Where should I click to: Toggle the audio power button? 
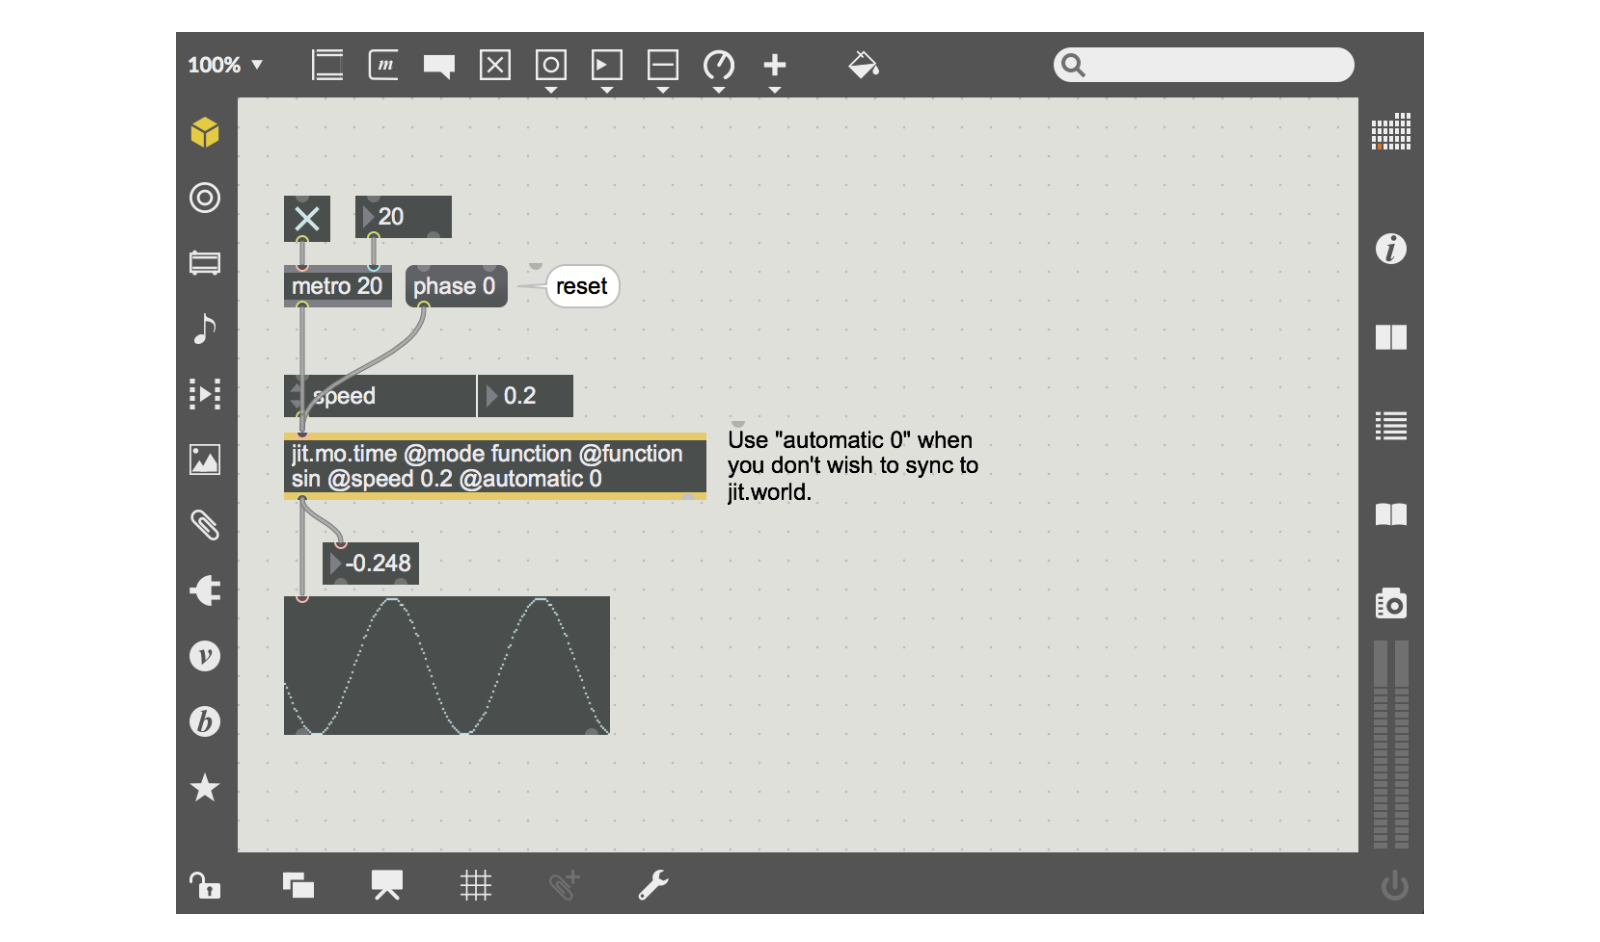click(1394, 885)
